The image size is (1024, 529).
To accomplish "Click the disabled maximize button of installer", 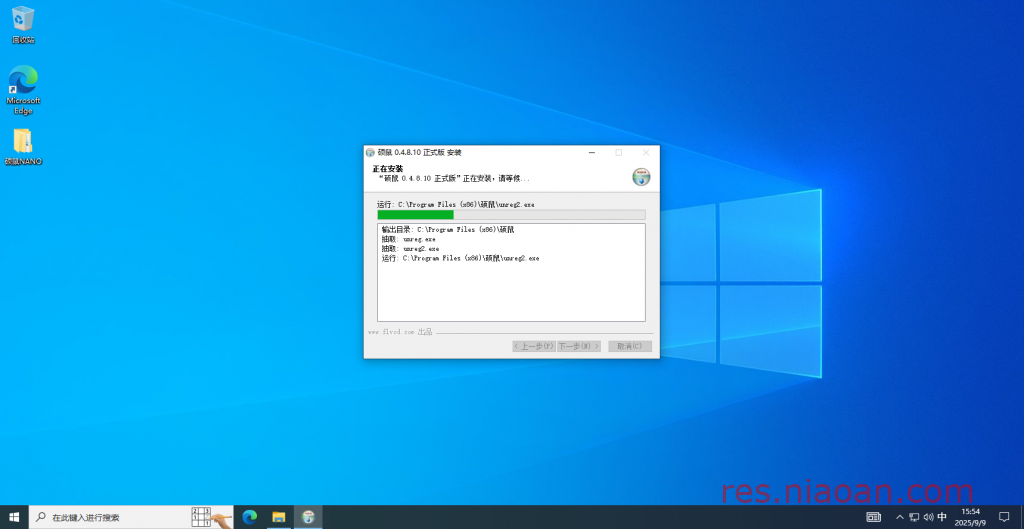I will coord(618,152).
